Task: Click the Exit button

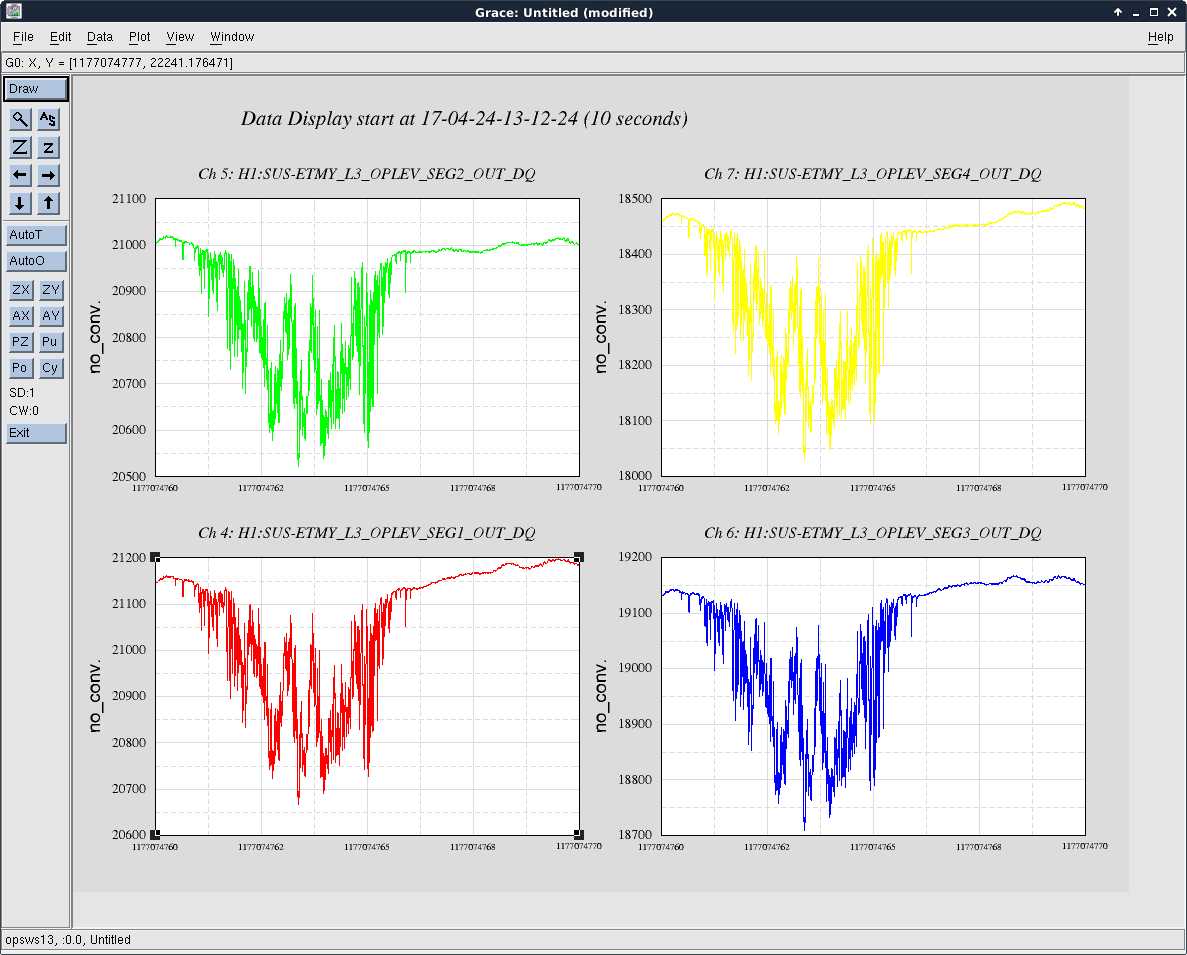Action: coord(36,433)
